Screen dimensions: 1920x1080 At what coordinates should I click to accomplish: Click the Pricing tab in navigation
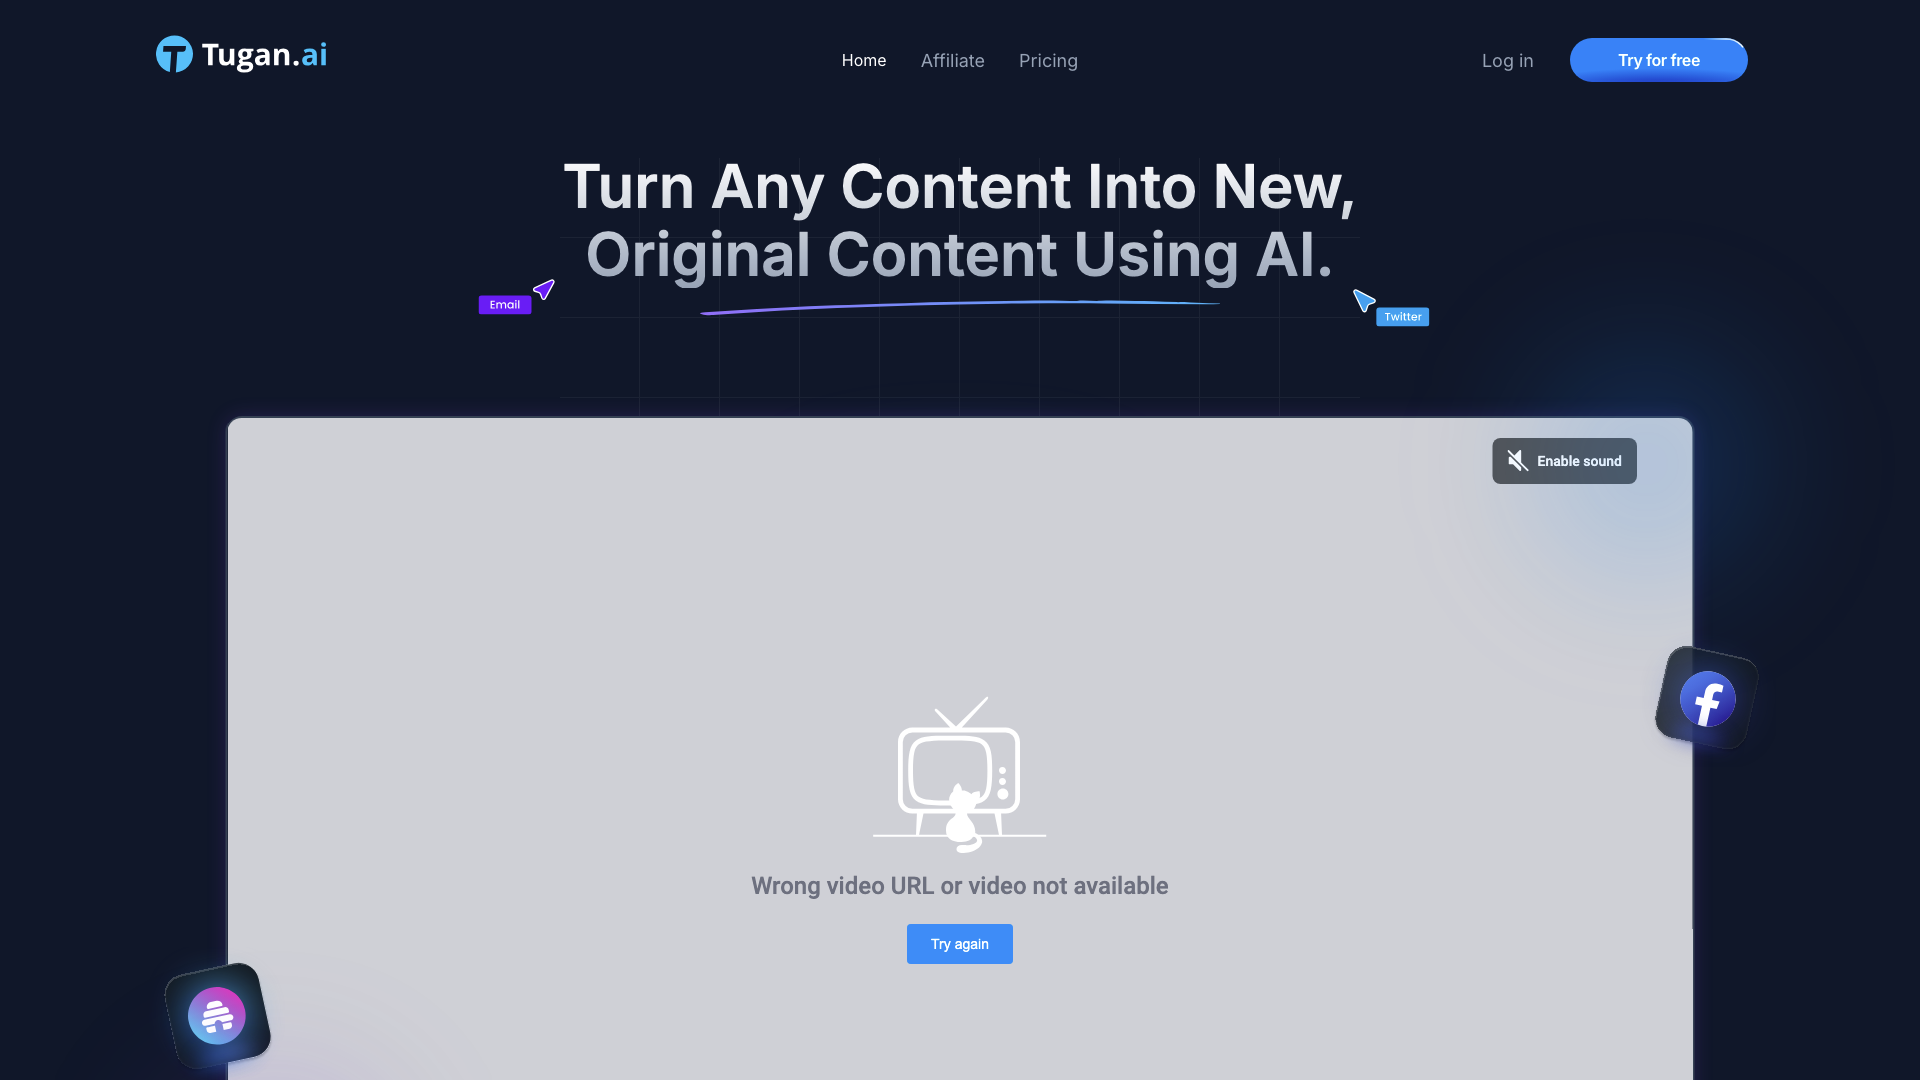tap(1048, 59)
